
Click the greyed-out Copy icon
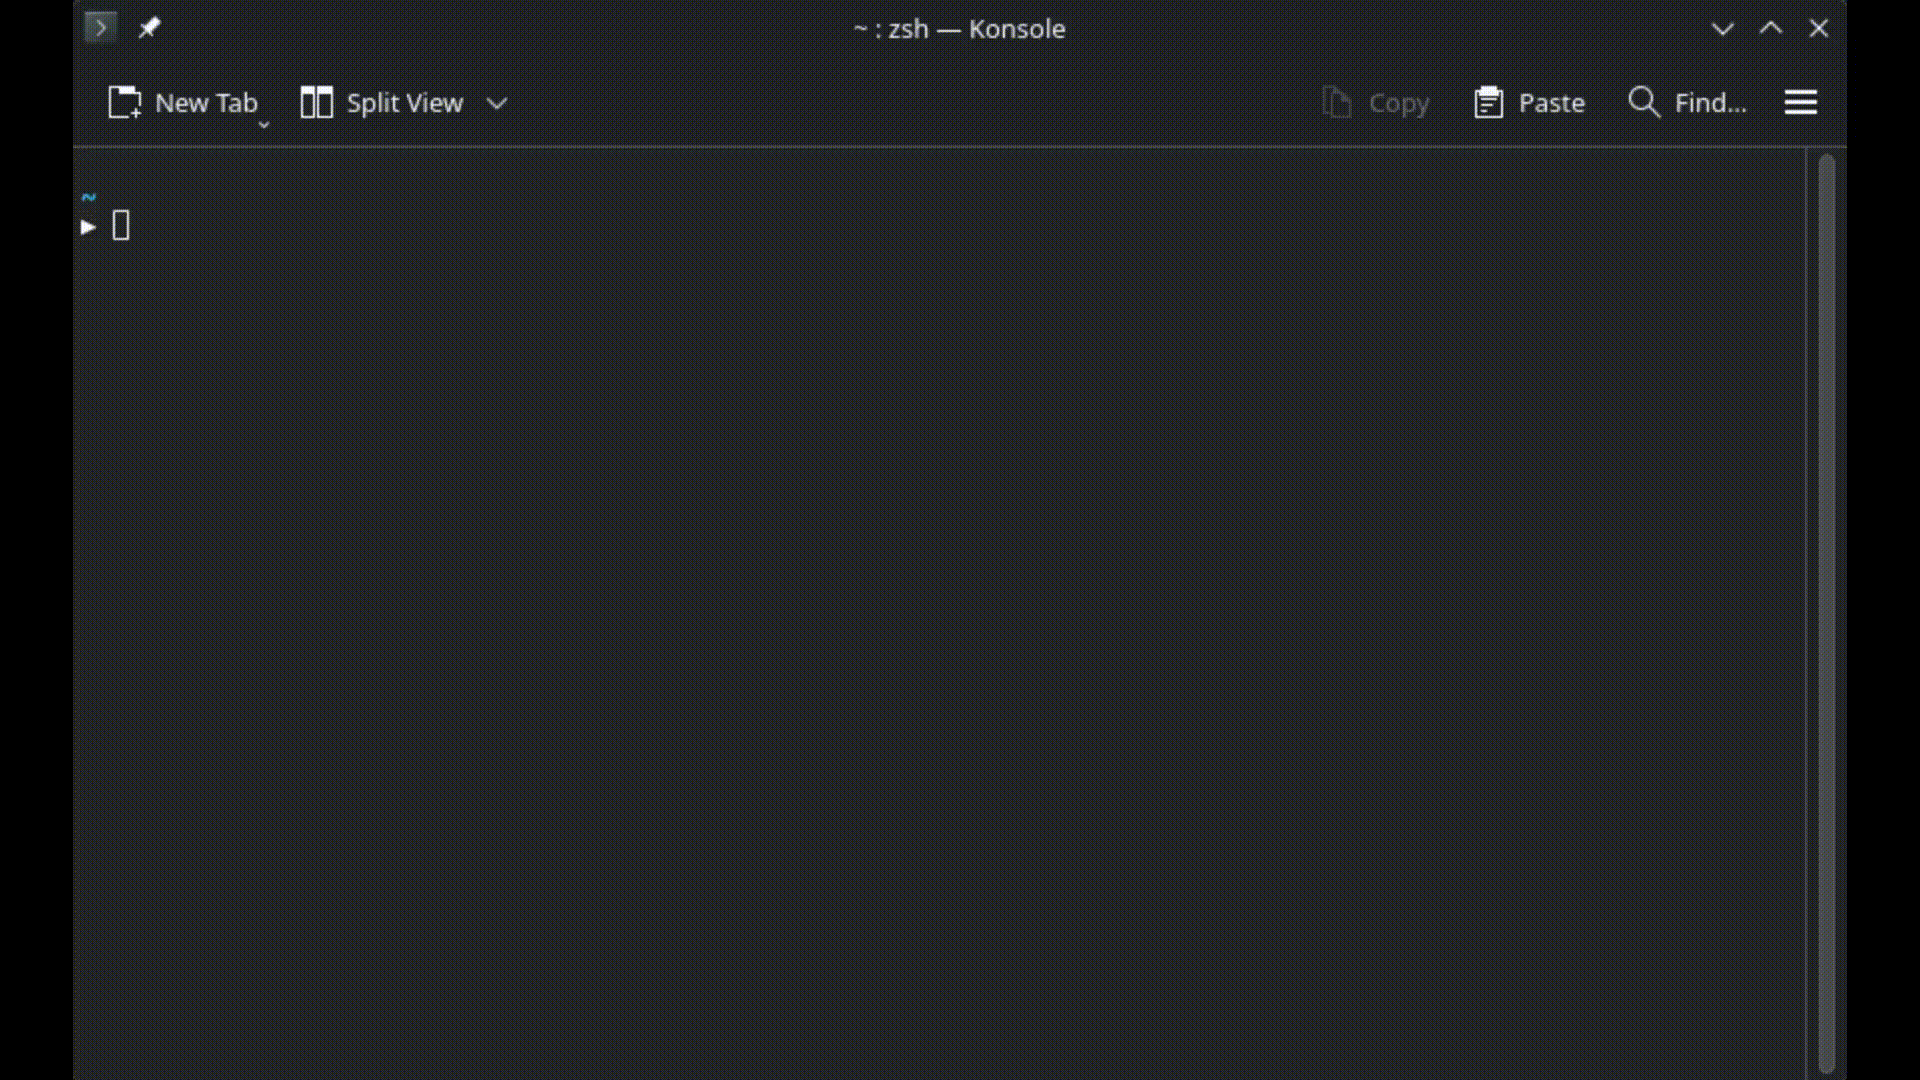click(x=1336, y=102)
